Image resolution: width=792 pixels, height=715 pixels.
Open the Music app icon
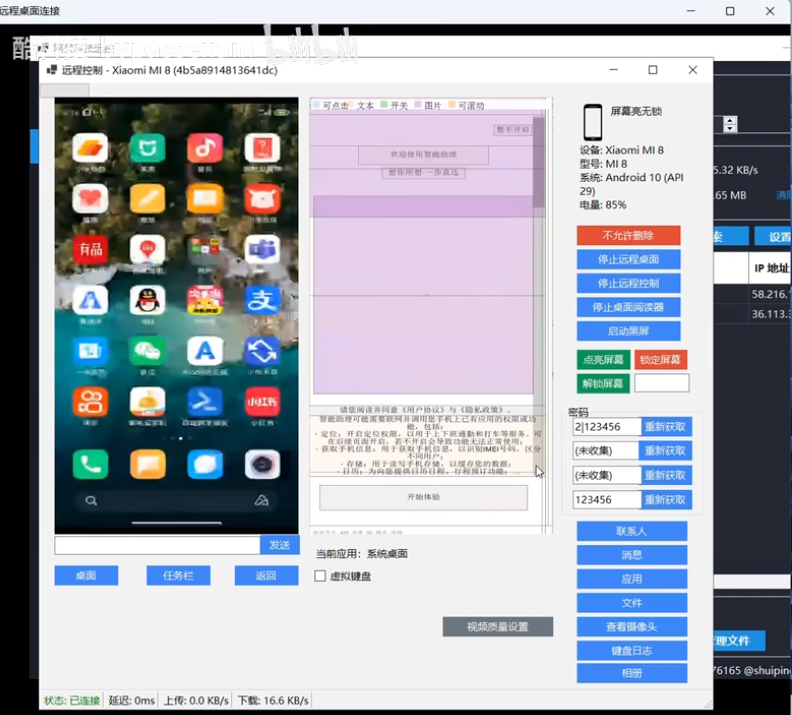pos(205,148)
